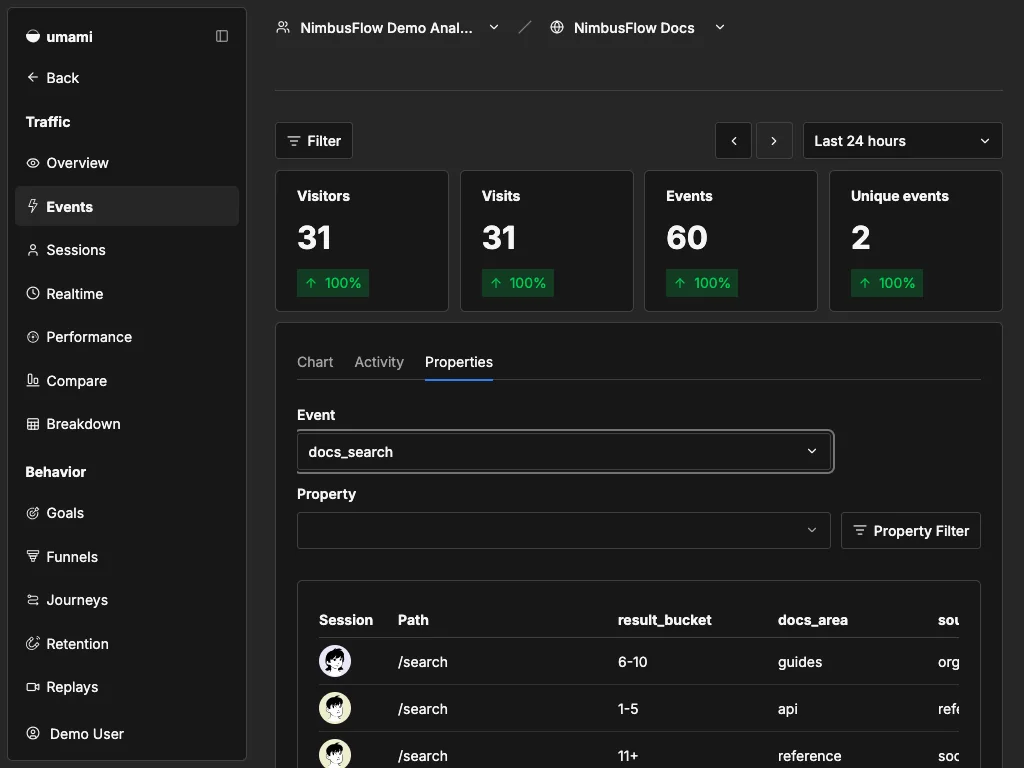The width and height of the screenshot is (1024, 768).
Task: Expand the docs_search Event dropdown
Action: coord(565,451)
